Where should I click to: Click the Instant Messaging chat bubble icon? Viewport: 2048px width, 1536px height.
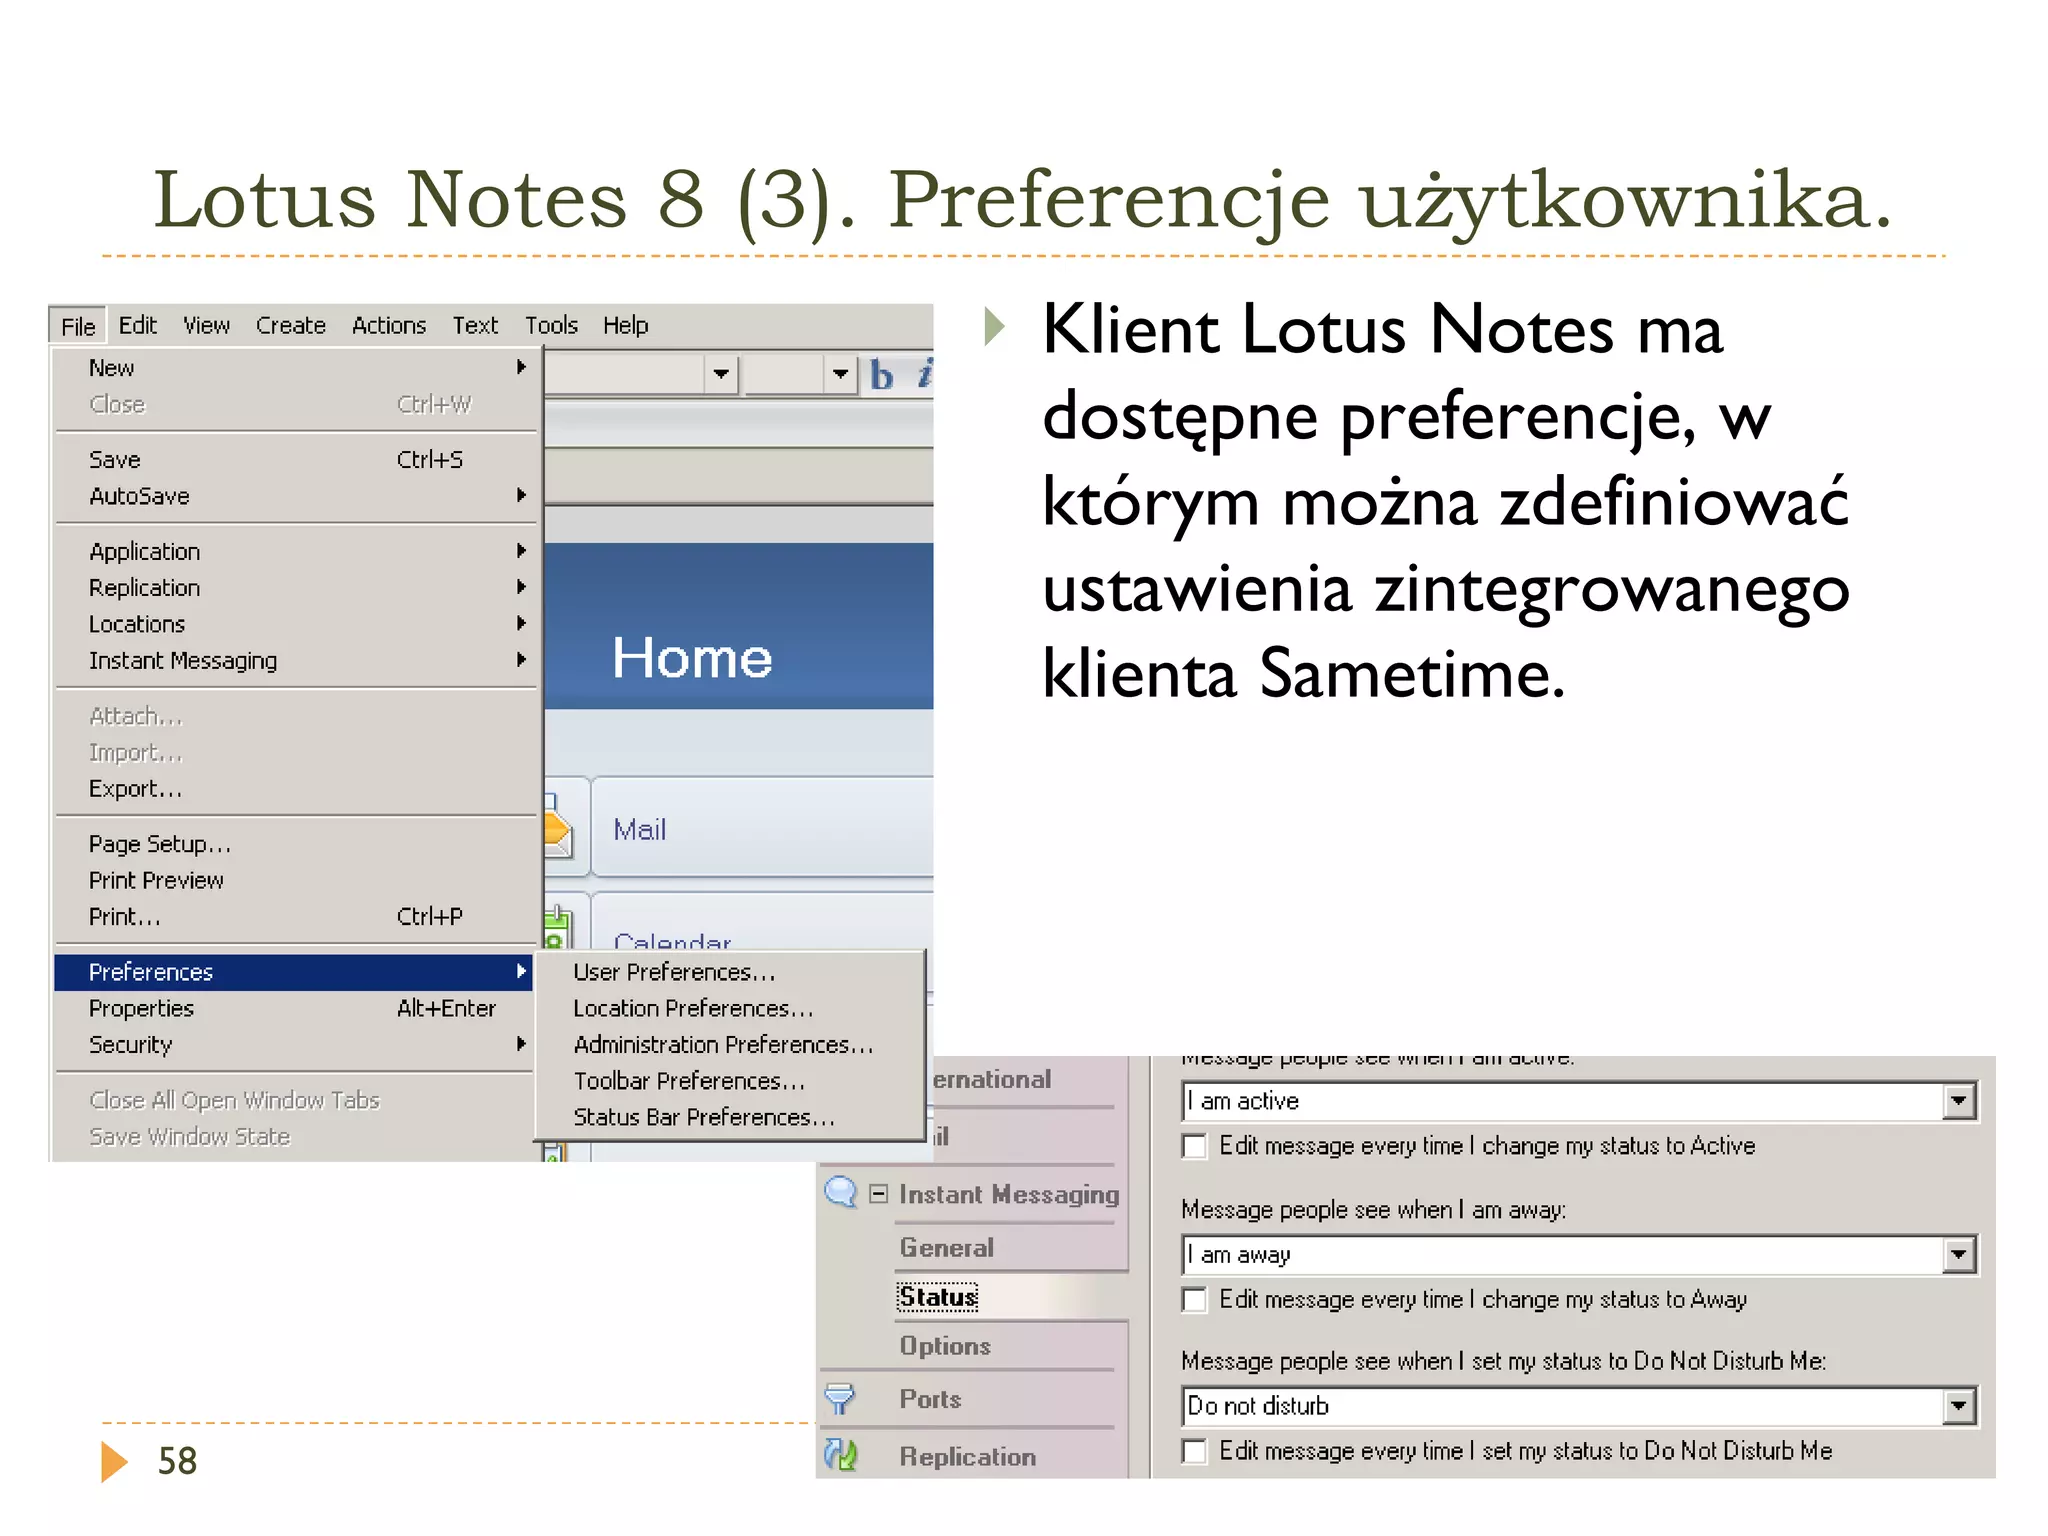click(x=841, y=1192)
